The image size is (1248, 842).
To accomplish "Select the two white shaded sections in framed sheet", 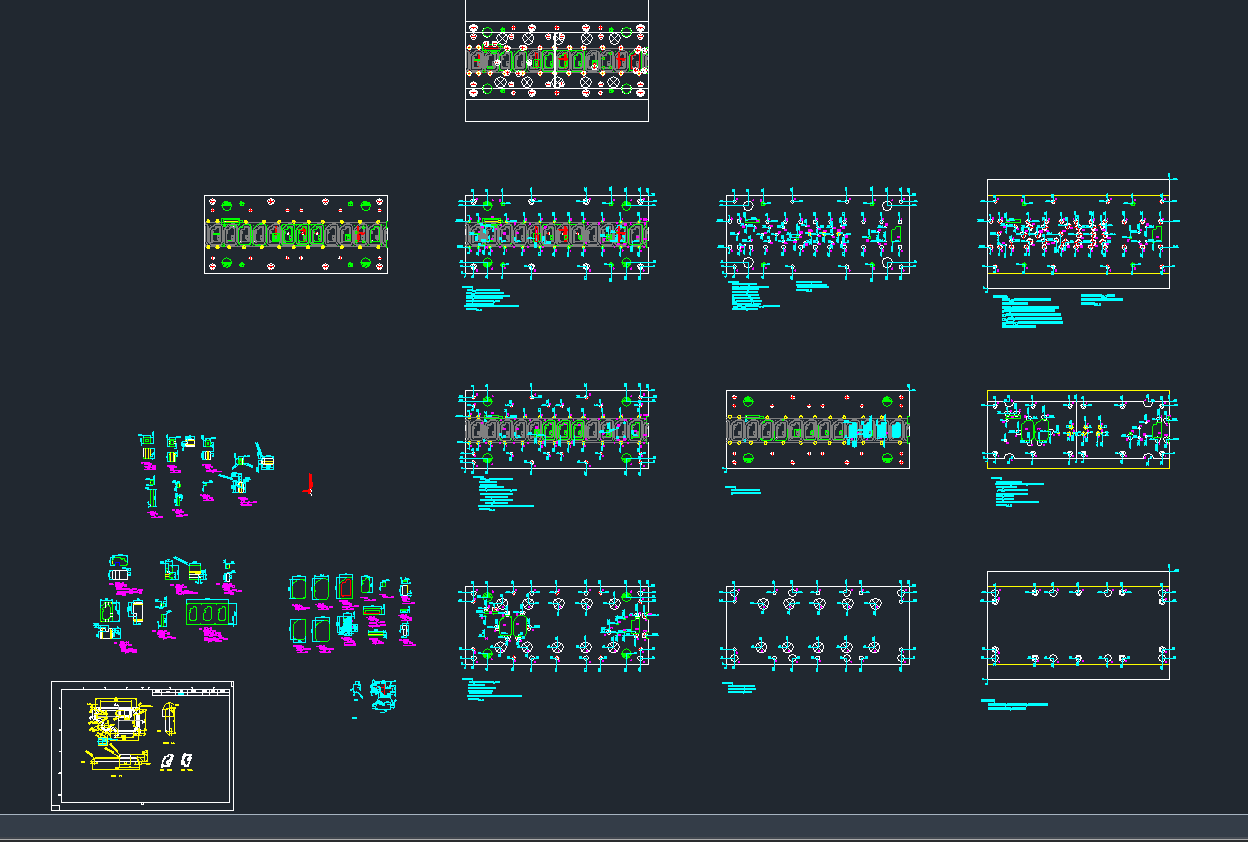I will point(177,762).
